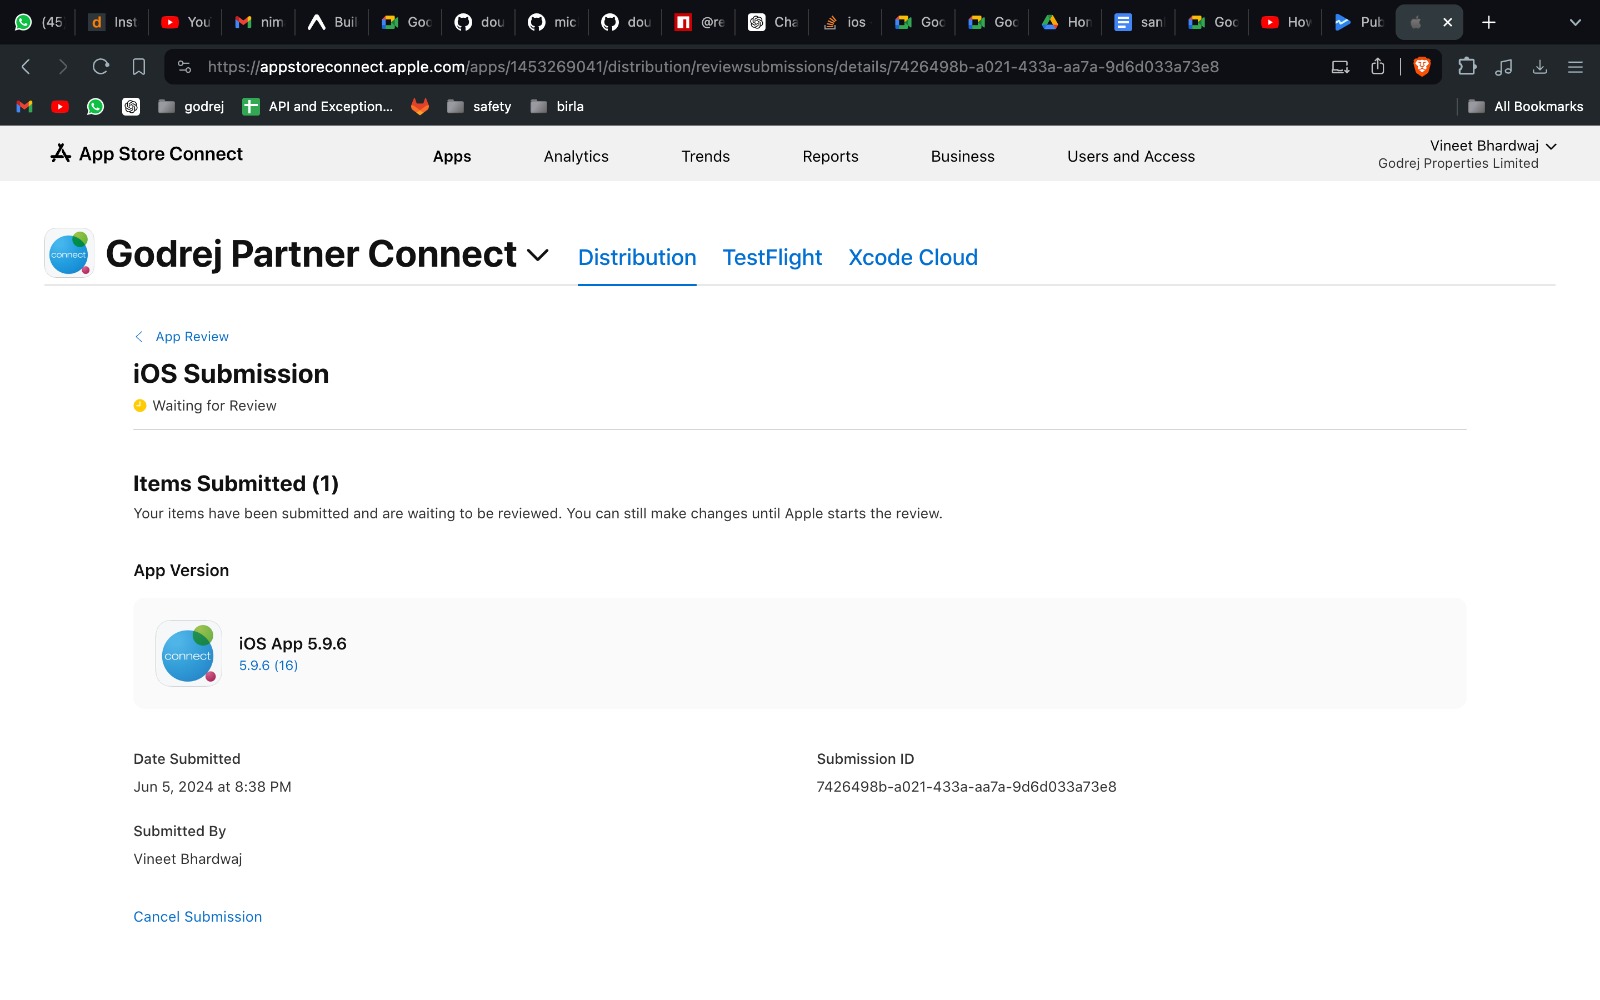Screen dimensions: 1600x1000
Task: Click the App Store Connect logo
Action: [147, 154]
